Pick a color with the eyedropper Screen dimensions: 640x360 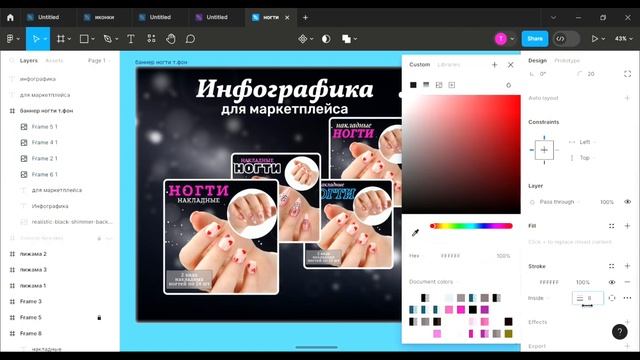click(x=415, y=233)
